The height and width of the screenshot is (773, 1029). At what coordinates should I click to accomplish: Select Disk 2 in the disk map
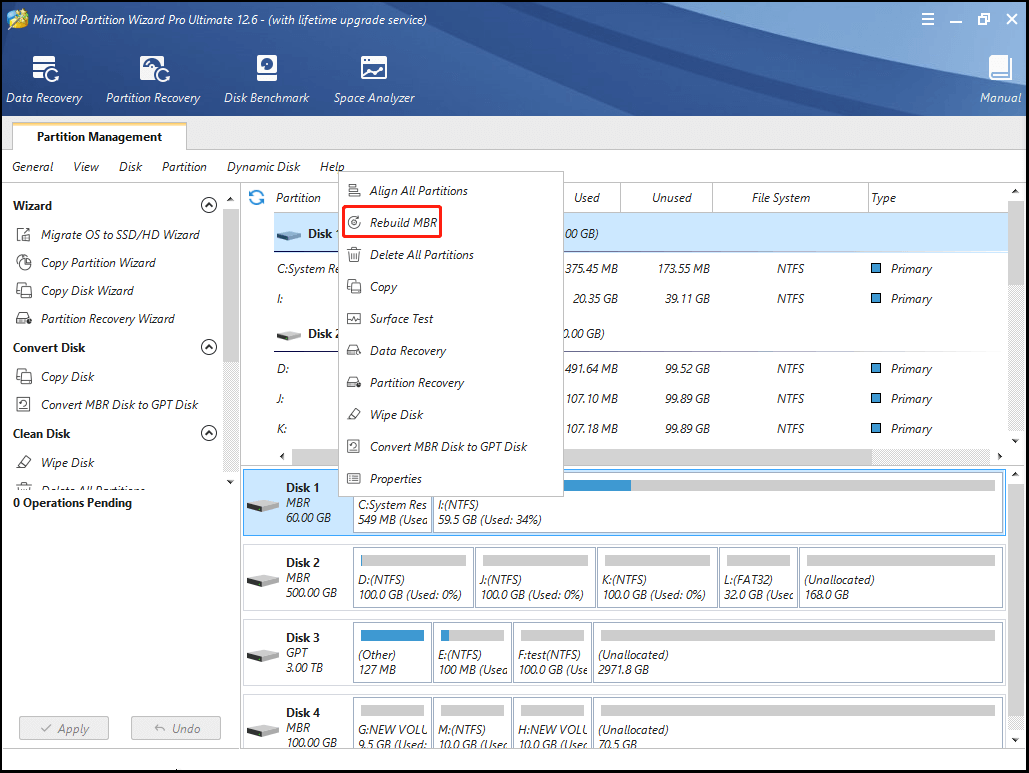point(299,577)
